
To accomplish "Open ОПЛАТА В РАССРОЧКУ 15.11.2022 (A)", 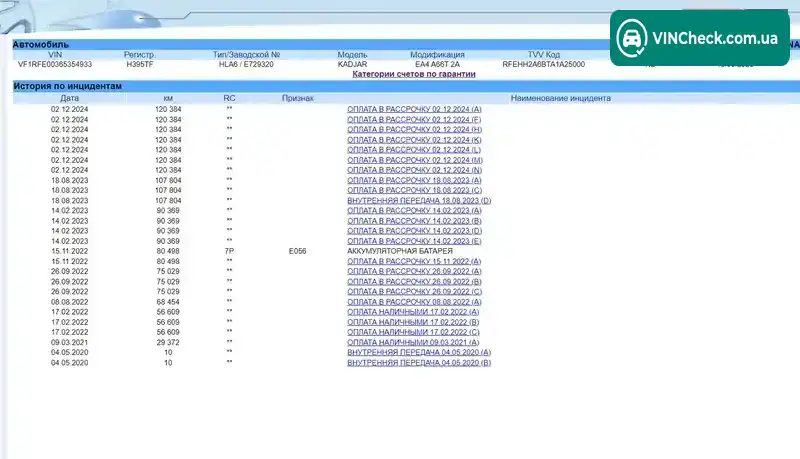I will tap(414, 261).
